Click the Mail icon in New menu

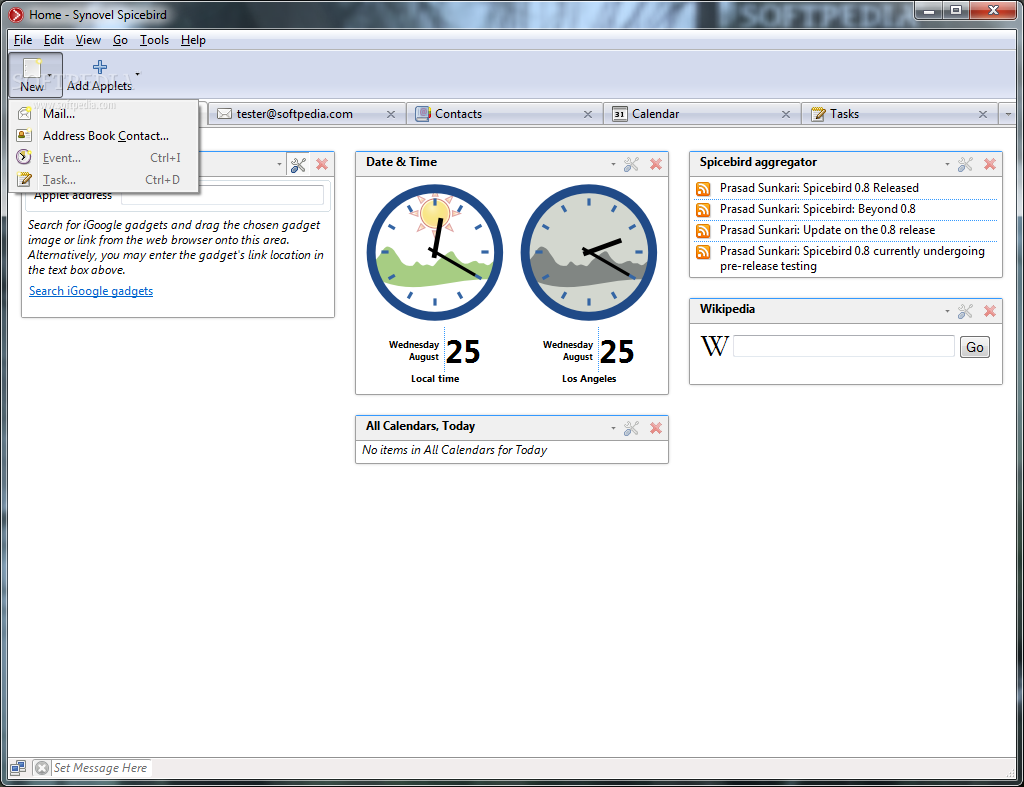coord(24,114)
